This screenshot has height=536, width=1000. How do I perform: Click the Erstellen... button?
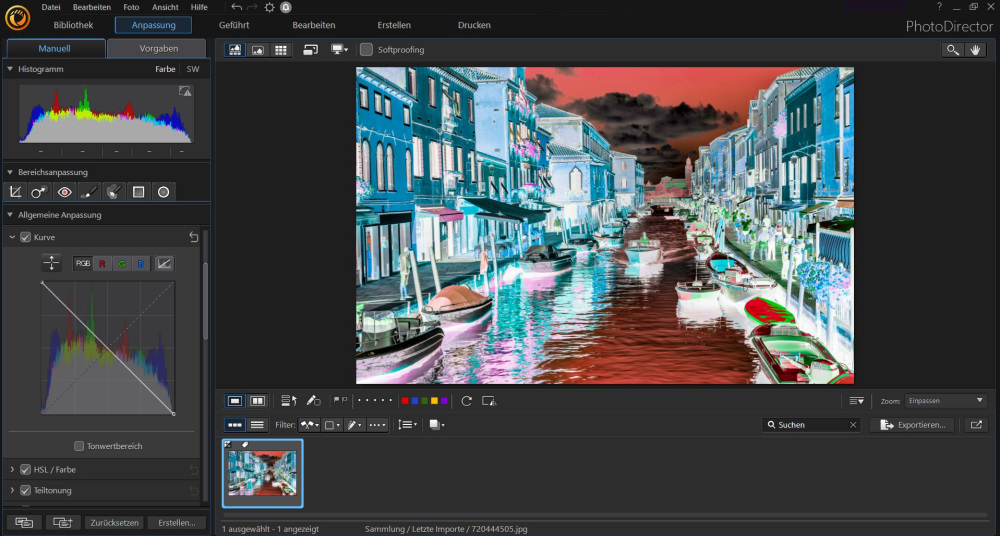point(177,523)
